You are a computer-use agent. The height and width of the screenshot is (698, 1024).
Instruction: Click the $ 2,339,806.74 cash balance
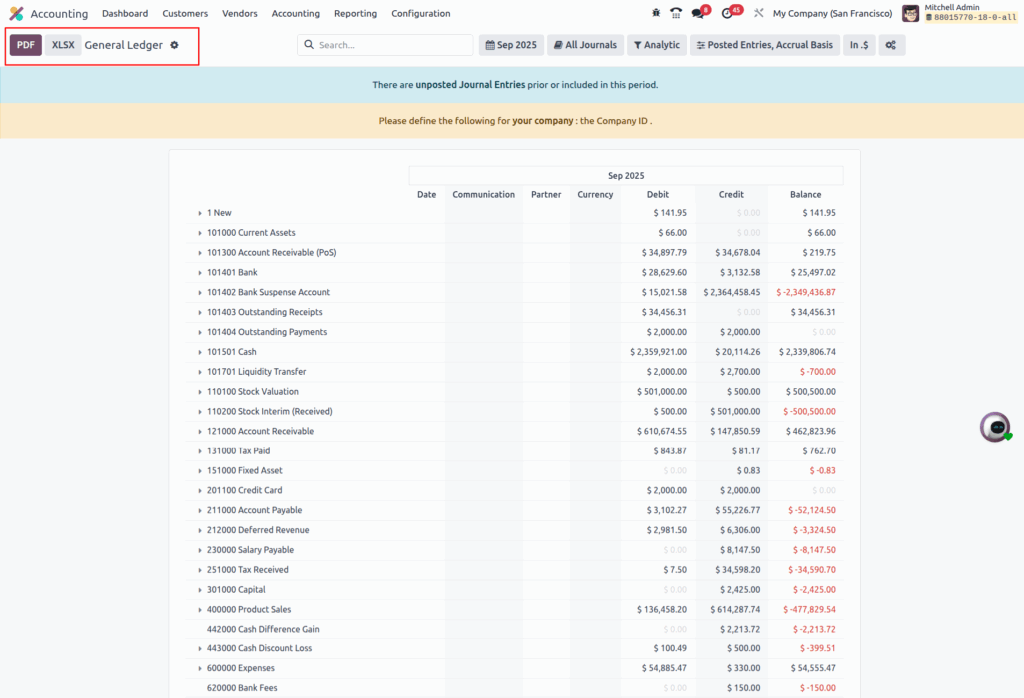pyautogui.click(x=807, y=352)
